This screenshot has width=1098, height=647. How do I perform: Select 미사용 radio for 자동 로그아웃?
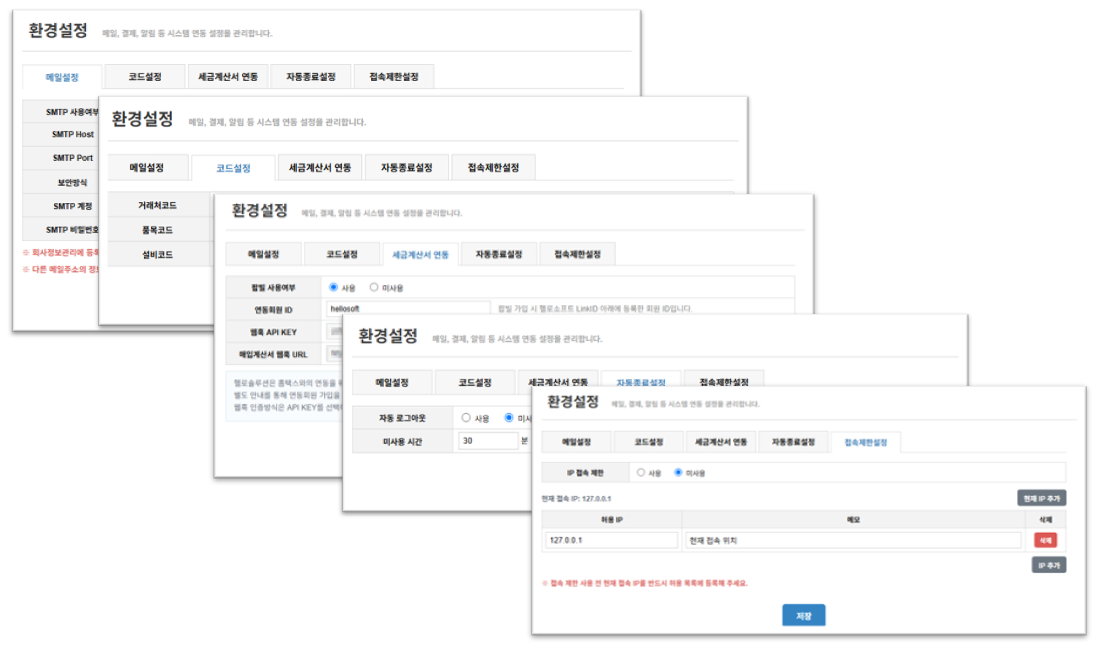tap(509, 417)
